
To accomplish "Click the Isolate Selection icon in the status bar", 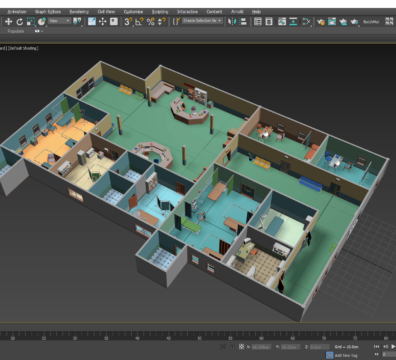I will (x=222, y=347).
